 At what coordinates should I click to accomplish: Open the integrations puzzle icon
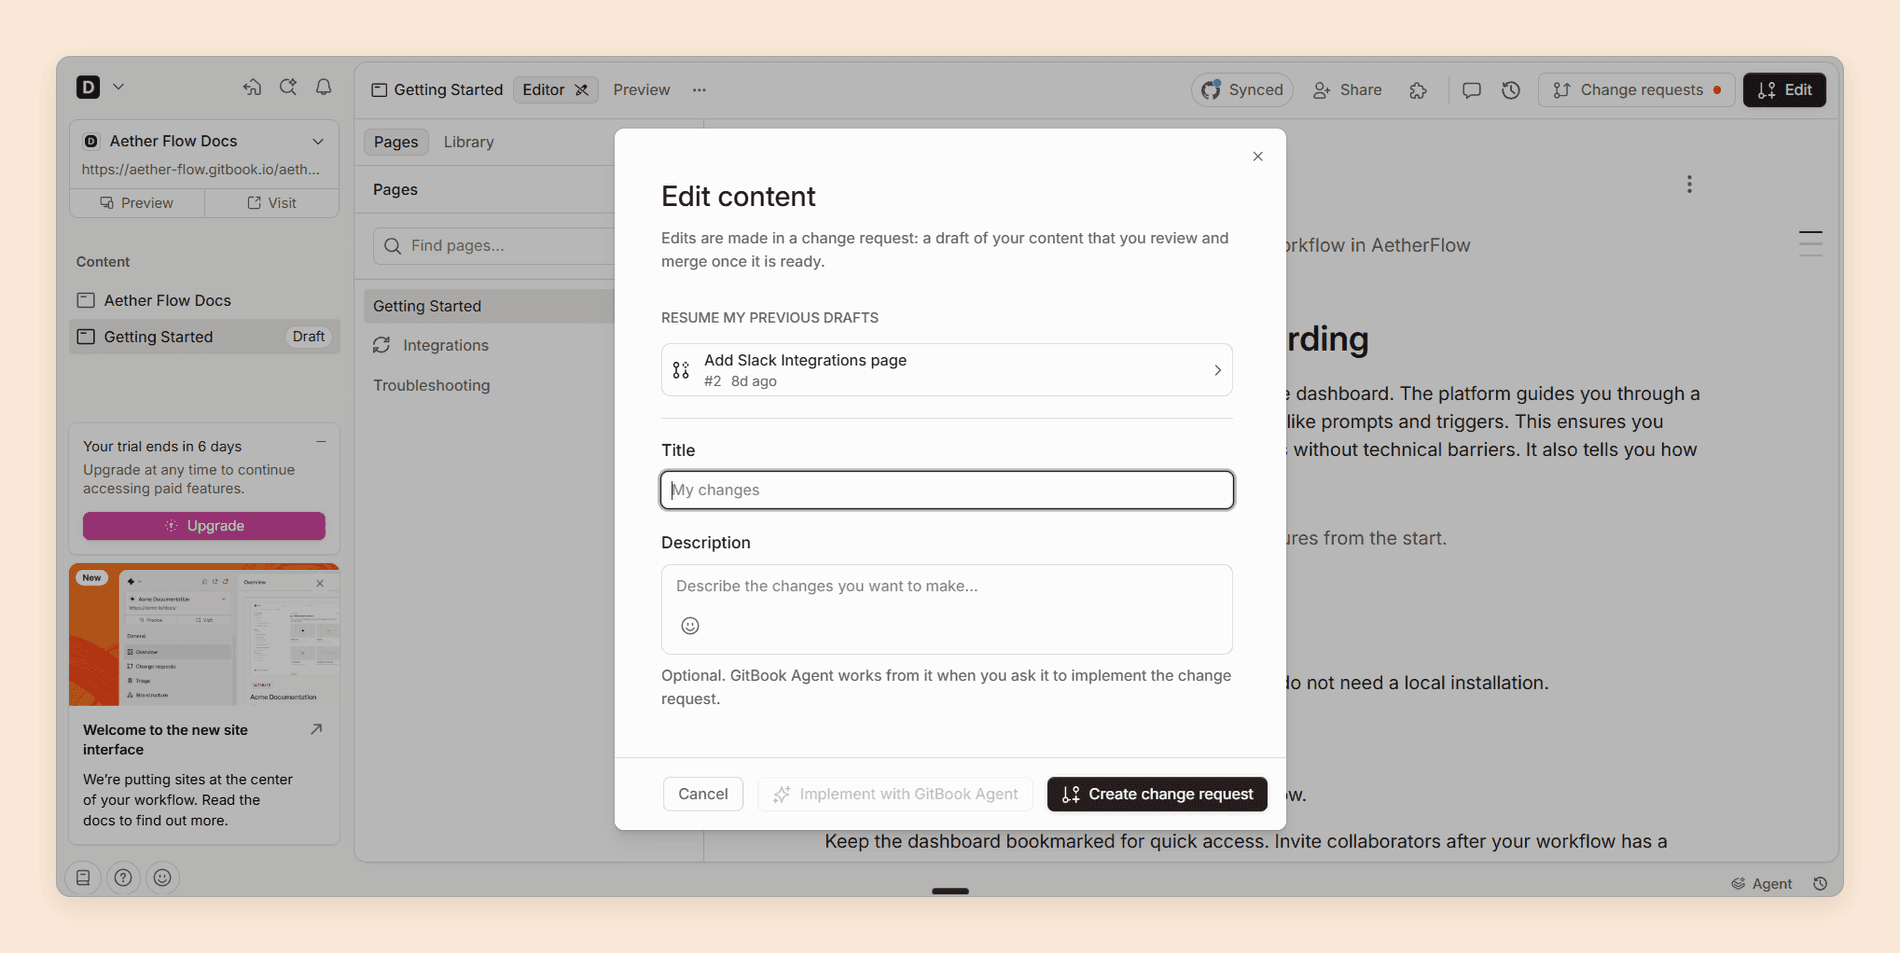(1418, 90)
